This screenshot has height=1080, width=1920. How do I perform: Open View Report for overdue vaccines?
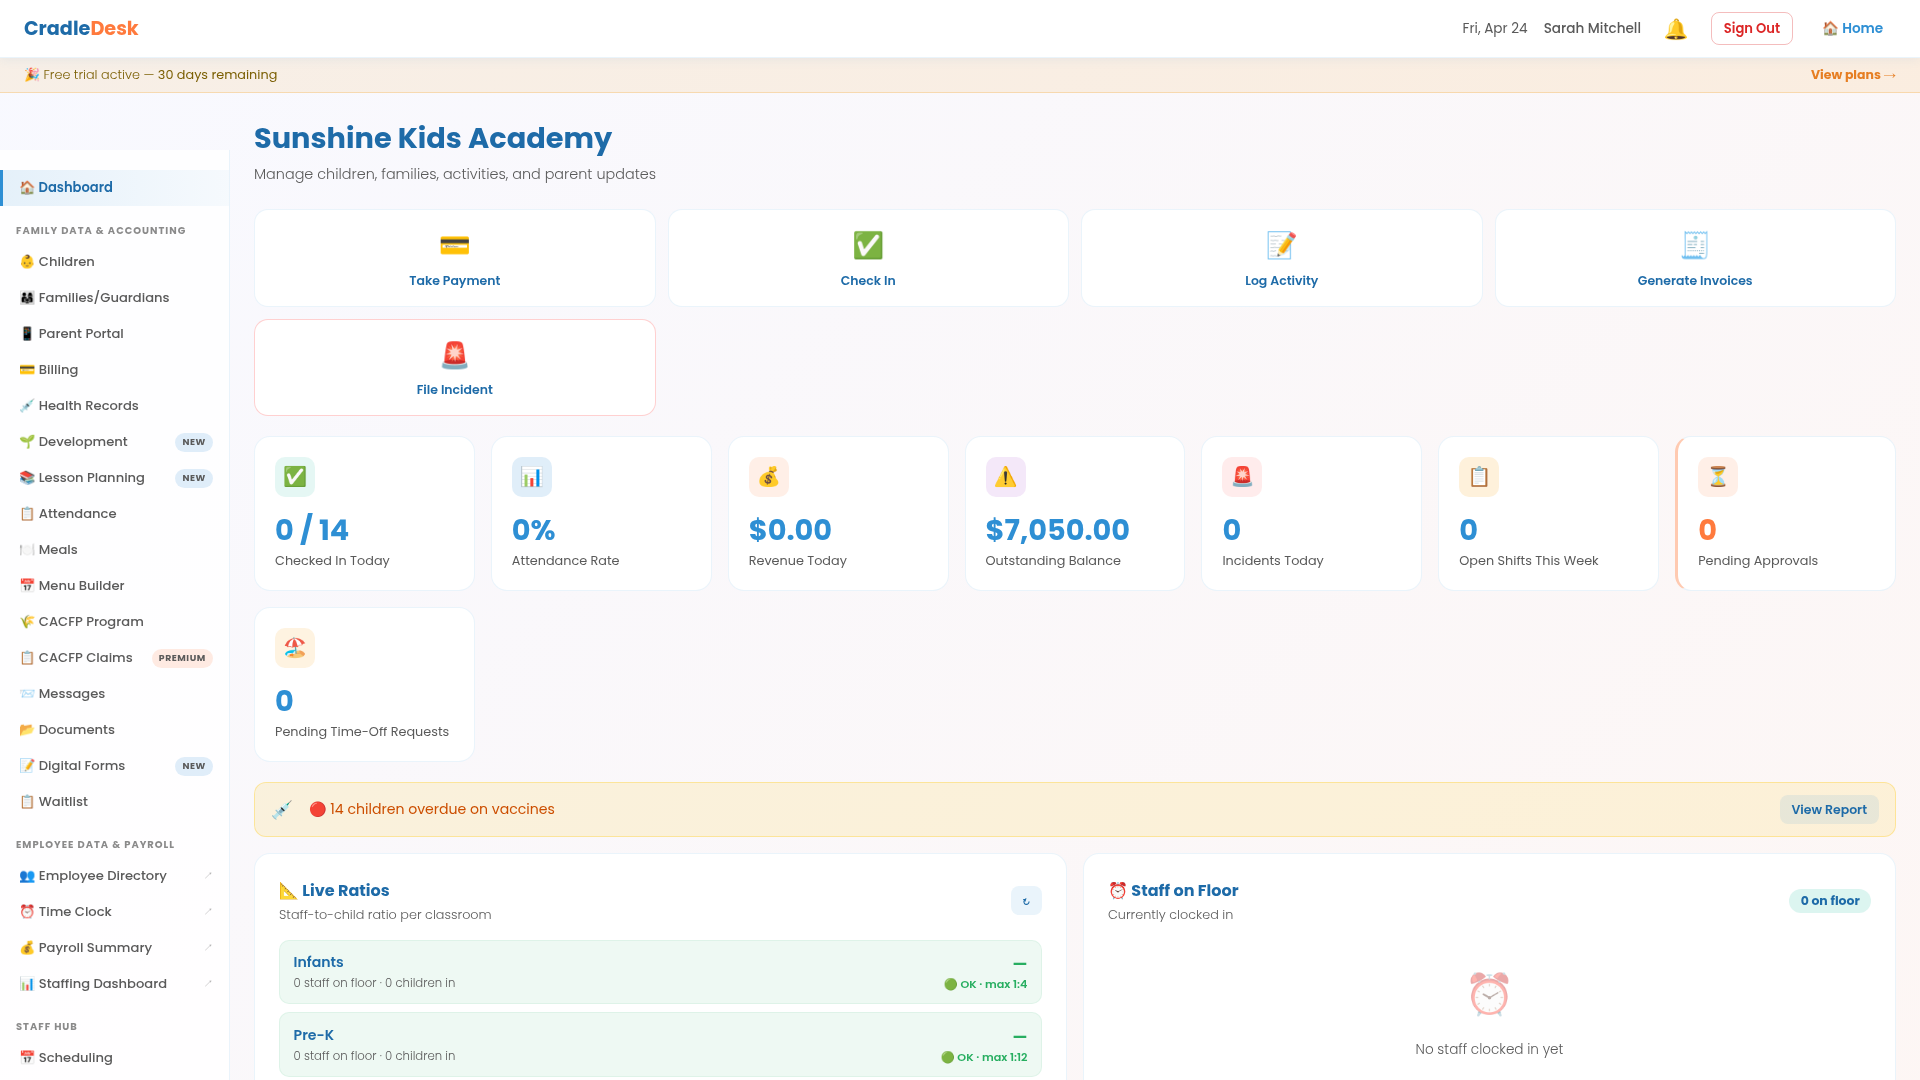coord(1829,809)
